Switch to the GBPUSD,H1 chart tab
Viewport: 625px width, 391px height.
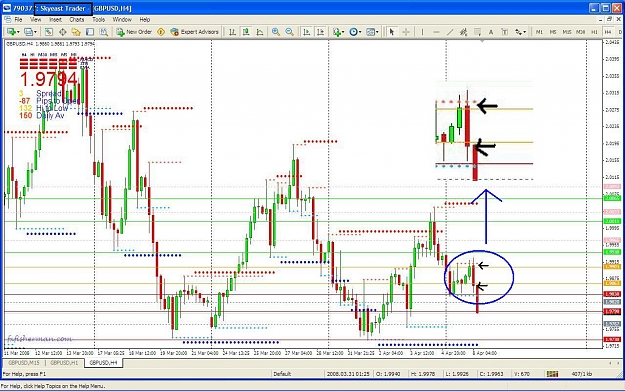64,363
